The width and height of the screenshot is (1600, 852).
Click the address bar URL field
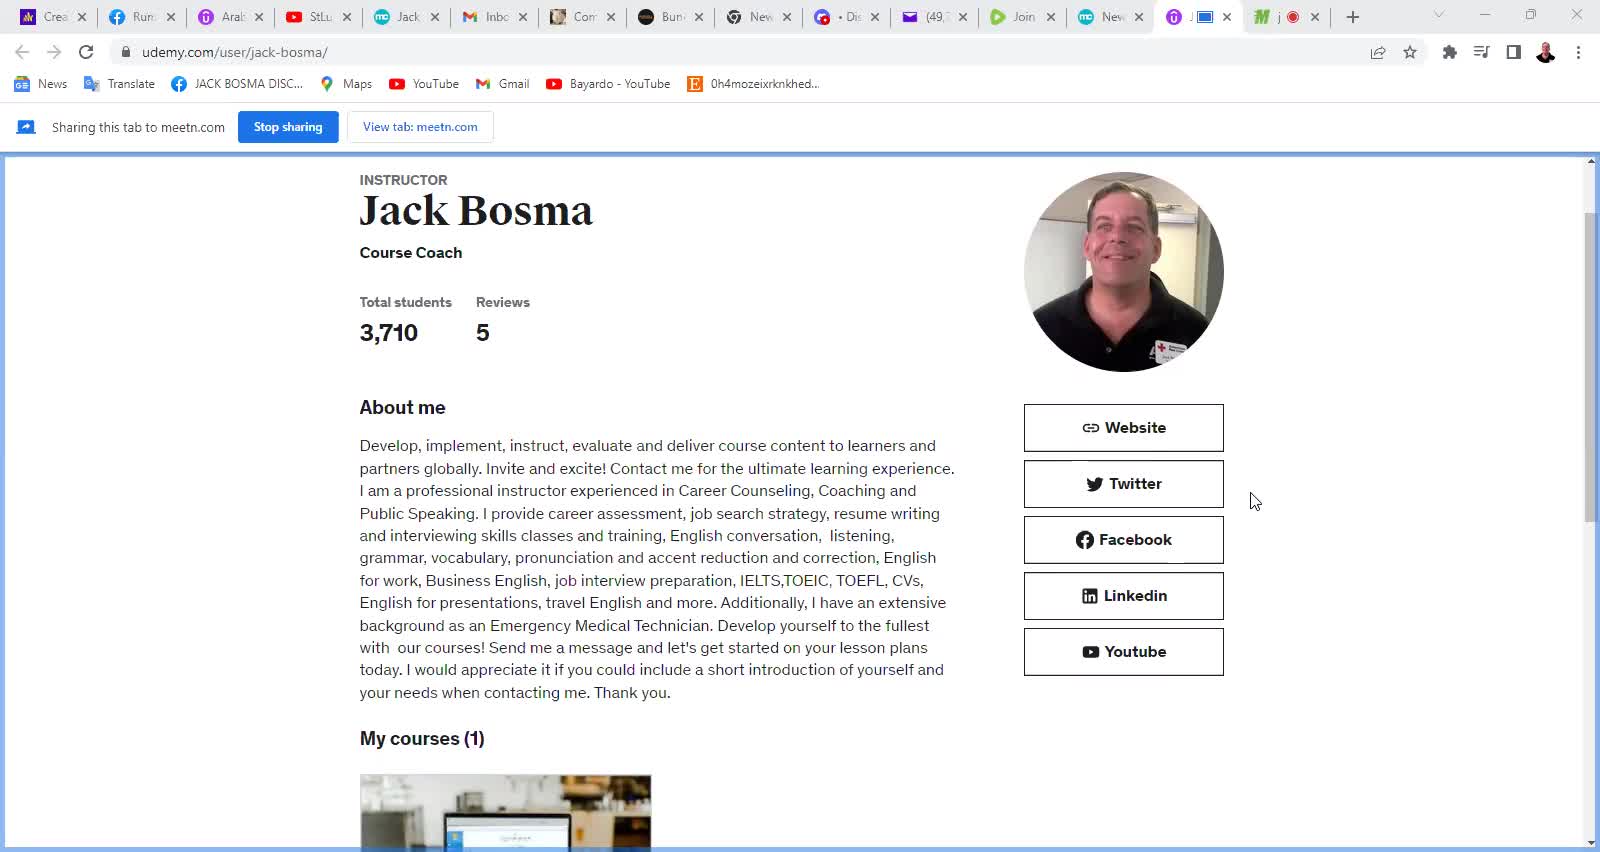(740, 52)
